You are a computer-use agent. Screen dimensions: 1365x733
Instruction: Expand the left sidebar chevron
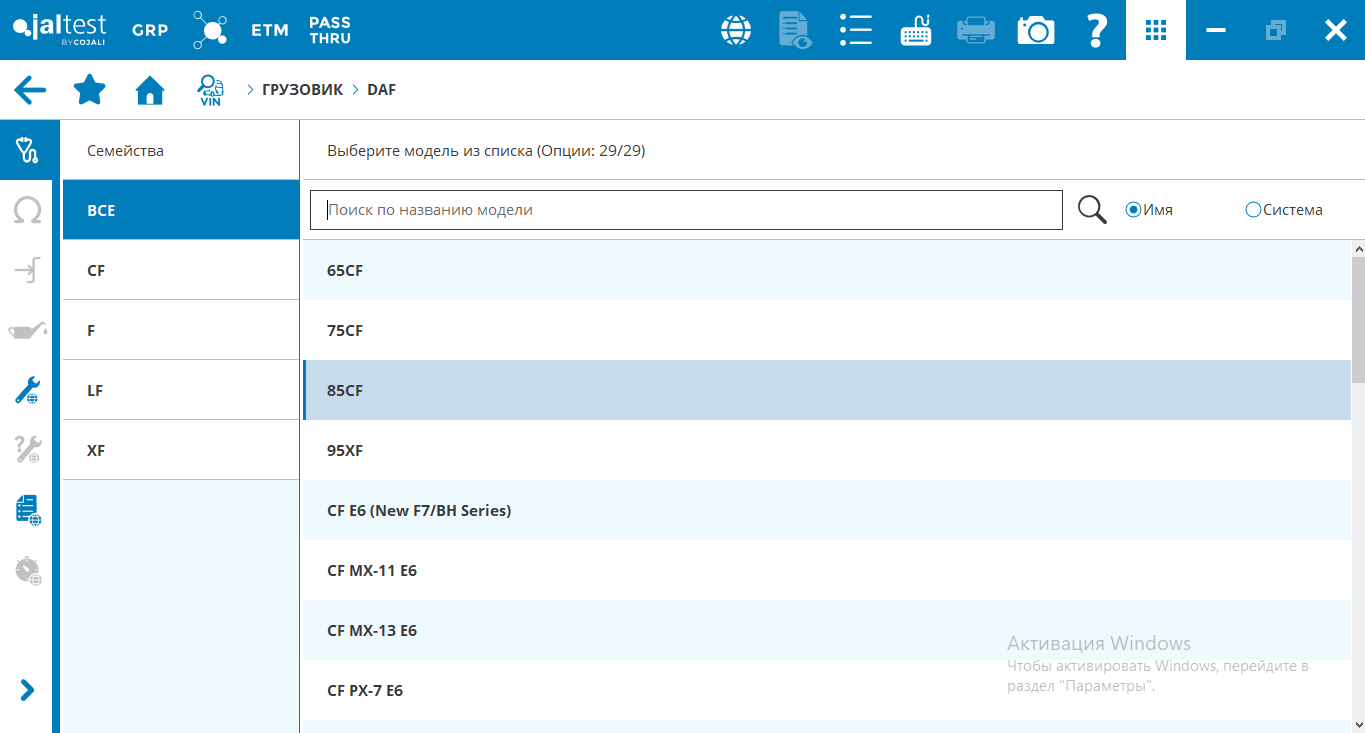27,690
